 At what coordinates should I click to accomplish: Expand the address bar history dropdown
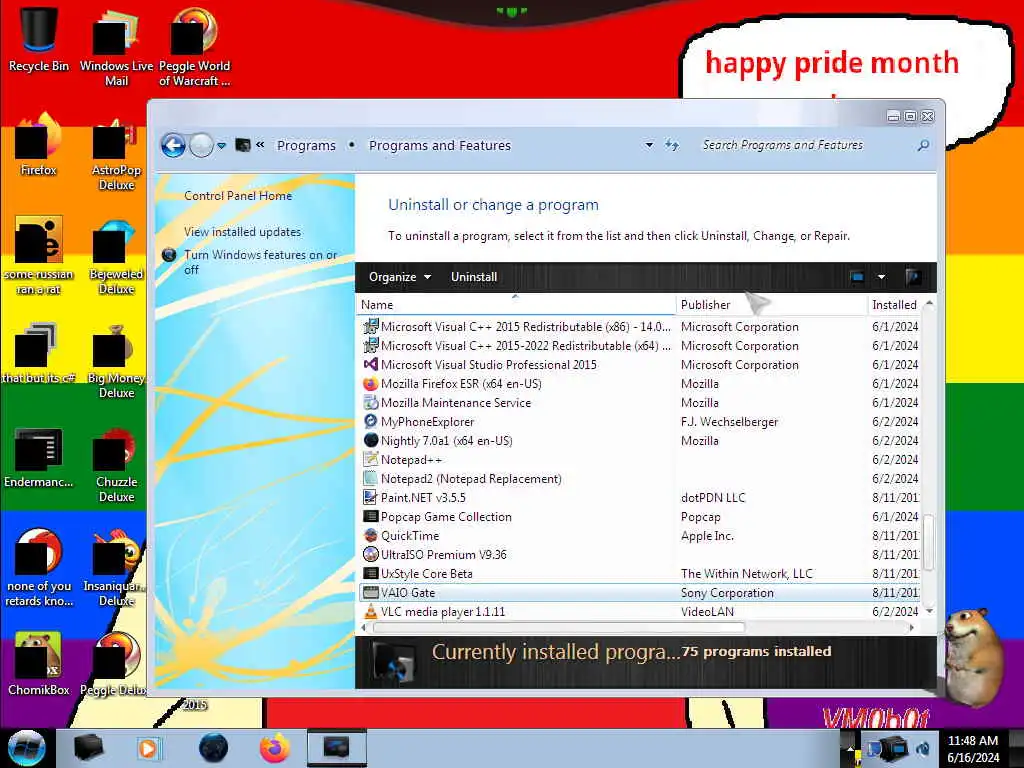click(x=649, y=145)
